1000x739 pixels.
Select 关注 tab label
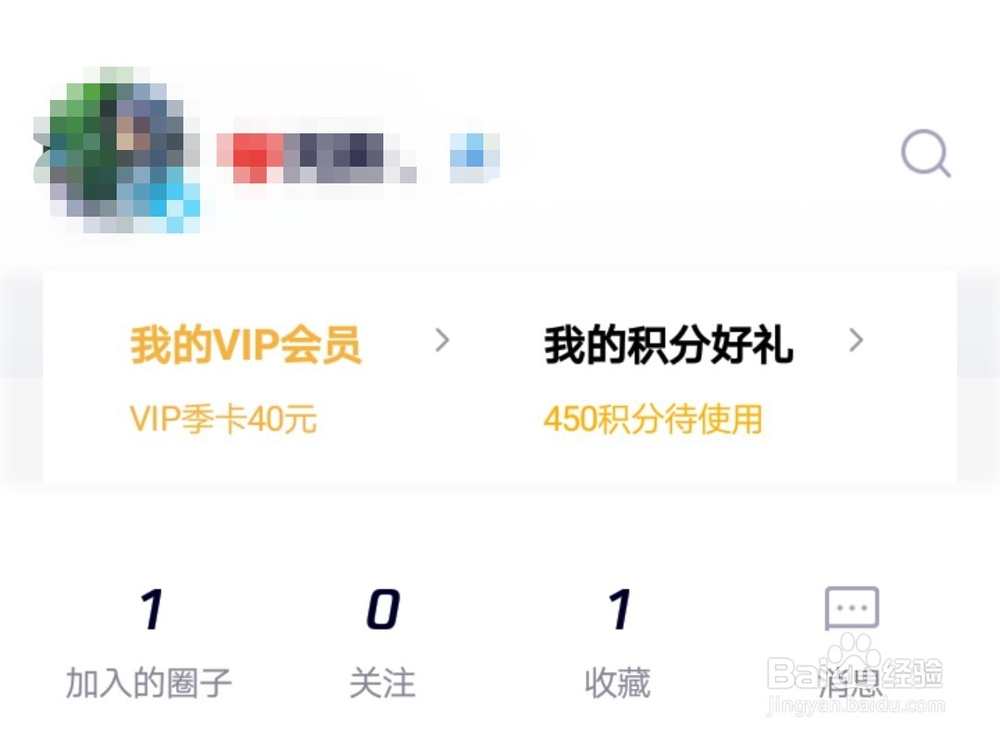coord(383,683)
